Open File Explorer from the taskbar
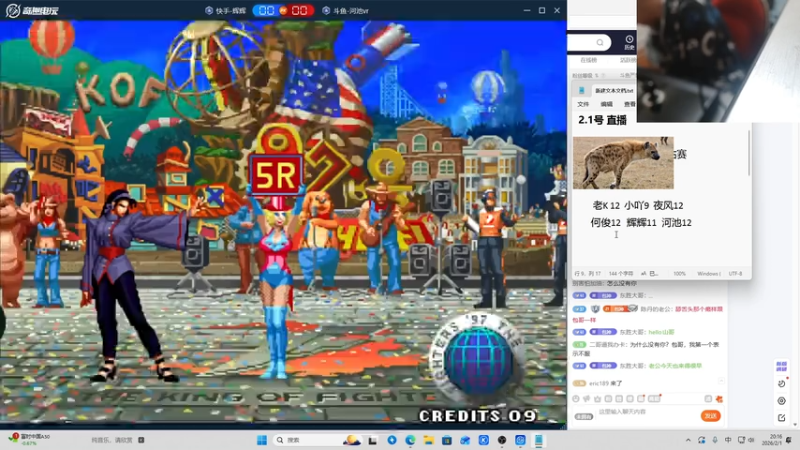Screen dimensions: 800x450 (x=428, y=440)
